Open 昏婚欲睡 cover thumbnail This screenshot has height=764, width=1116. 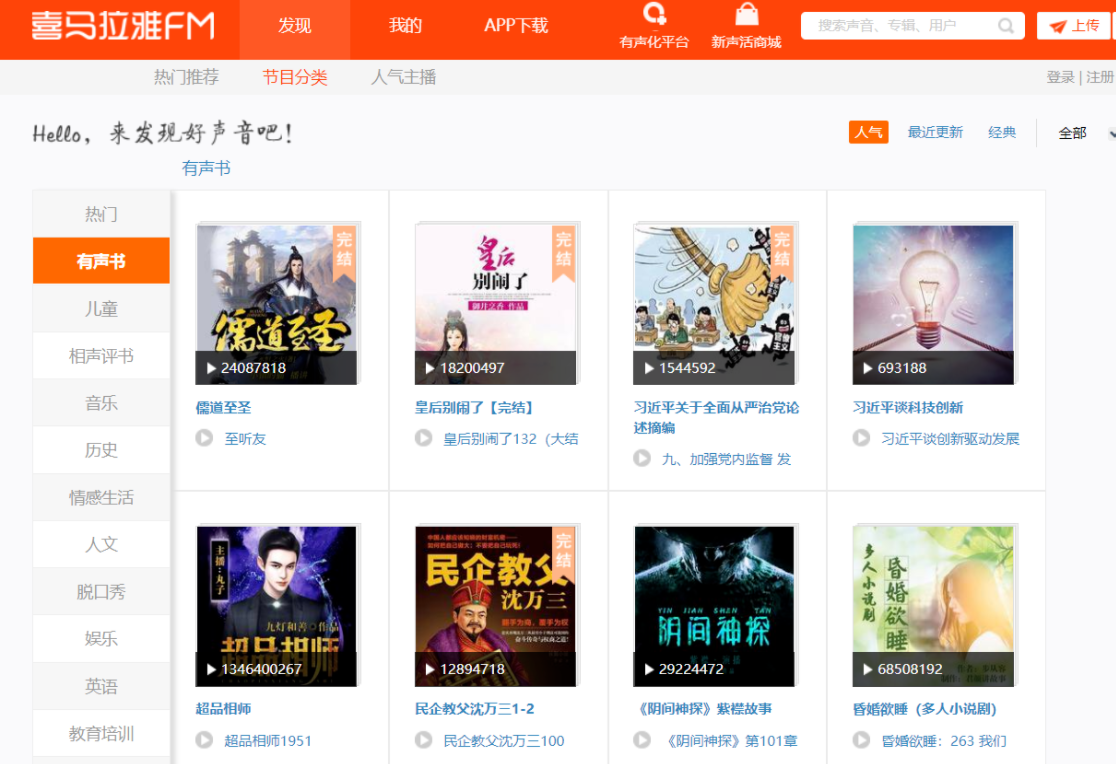pyautogui.click(x=933, y=607)
